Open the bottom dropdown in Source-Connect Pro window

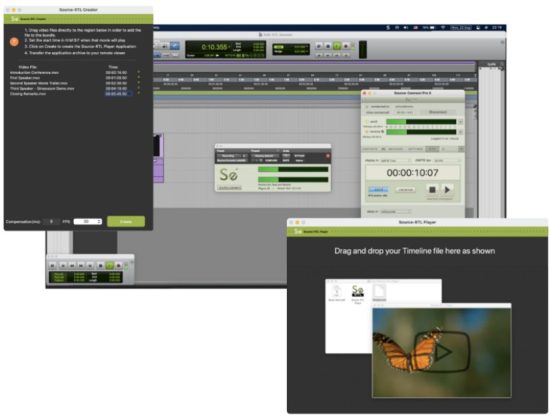[x=396, y=212]
